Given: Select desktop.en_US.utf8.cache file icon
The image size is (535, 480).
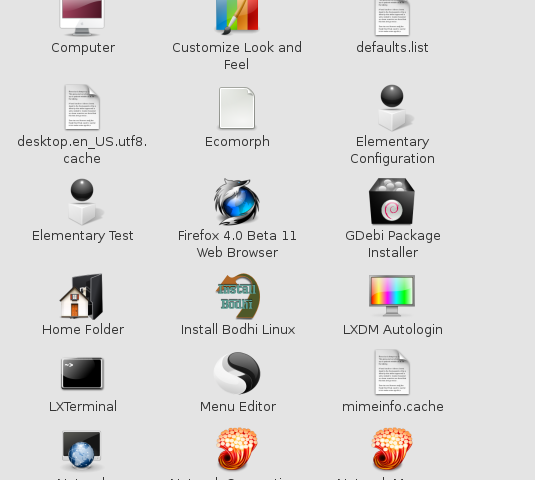Looking at the screenshot, I should click(82, 107).
